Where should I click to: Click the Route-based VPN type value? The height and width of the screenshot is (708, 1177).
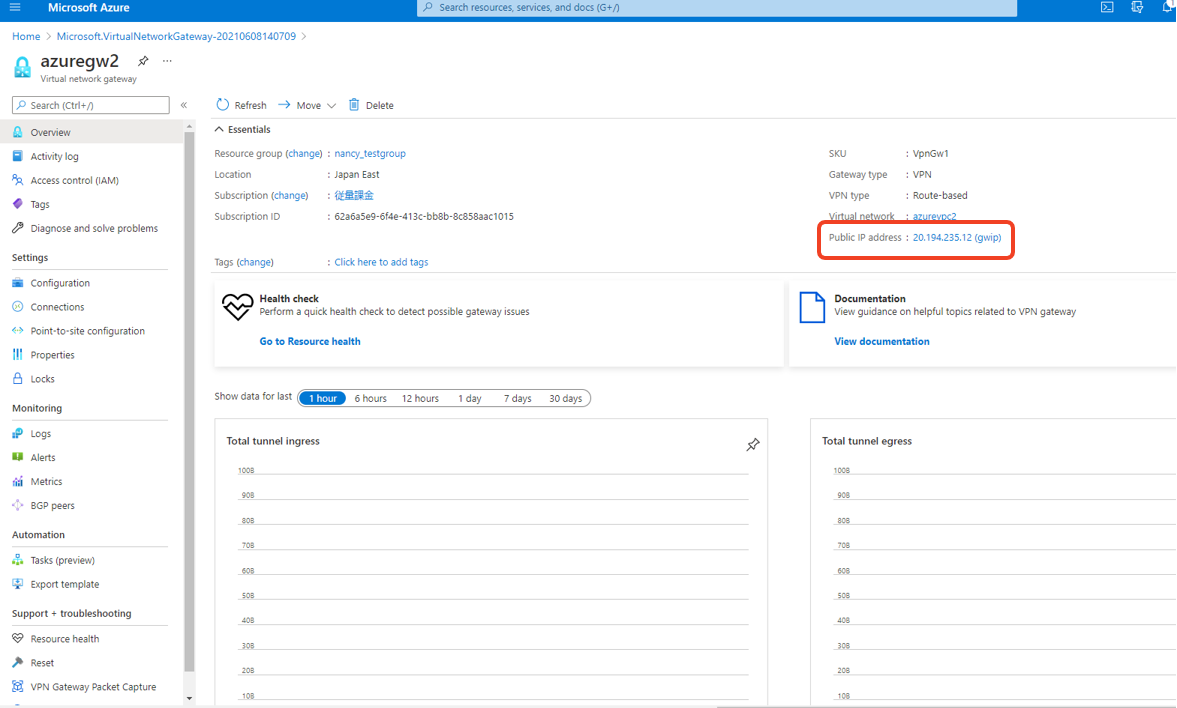pos(940,195)
